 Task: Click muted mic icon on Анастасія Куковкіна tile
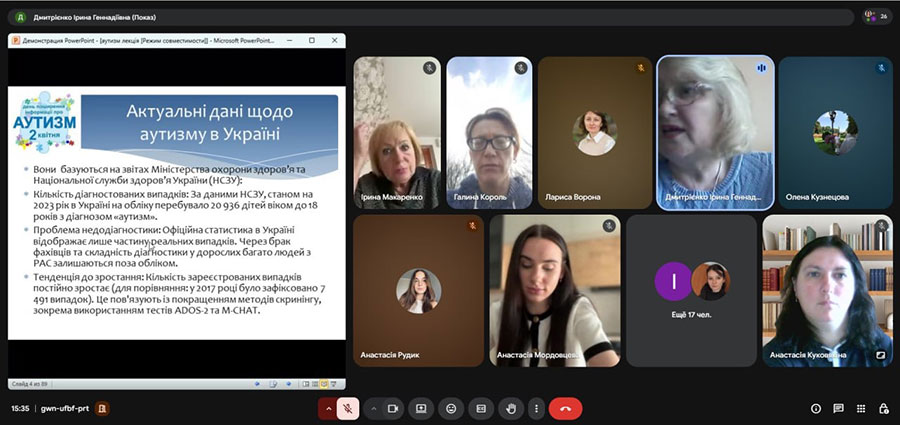point(881,226)
